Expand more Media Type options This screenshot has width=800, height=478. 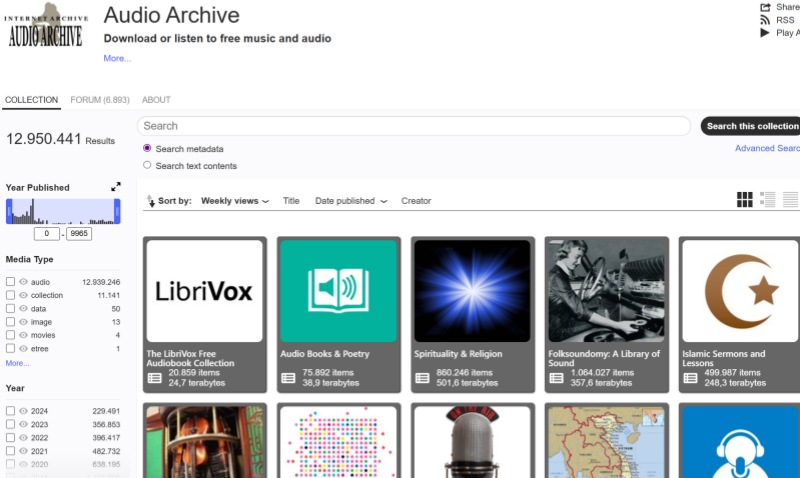[17, 363]
